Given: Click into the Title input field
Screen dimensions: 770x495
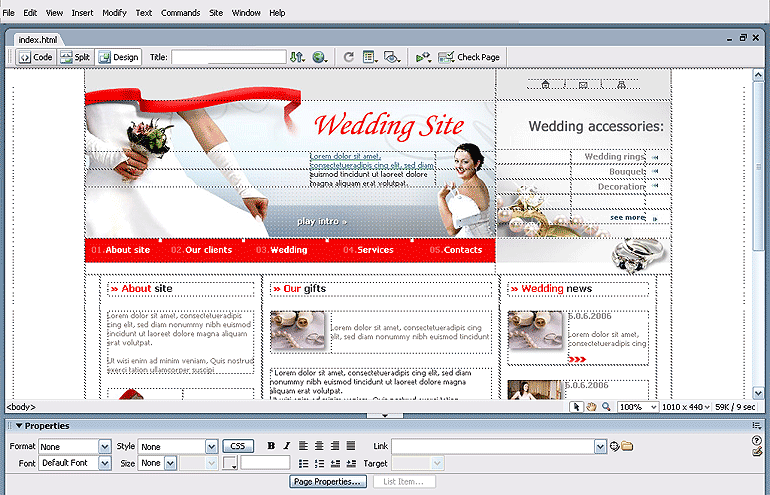Looking at the screenshot, I should 229,57.
